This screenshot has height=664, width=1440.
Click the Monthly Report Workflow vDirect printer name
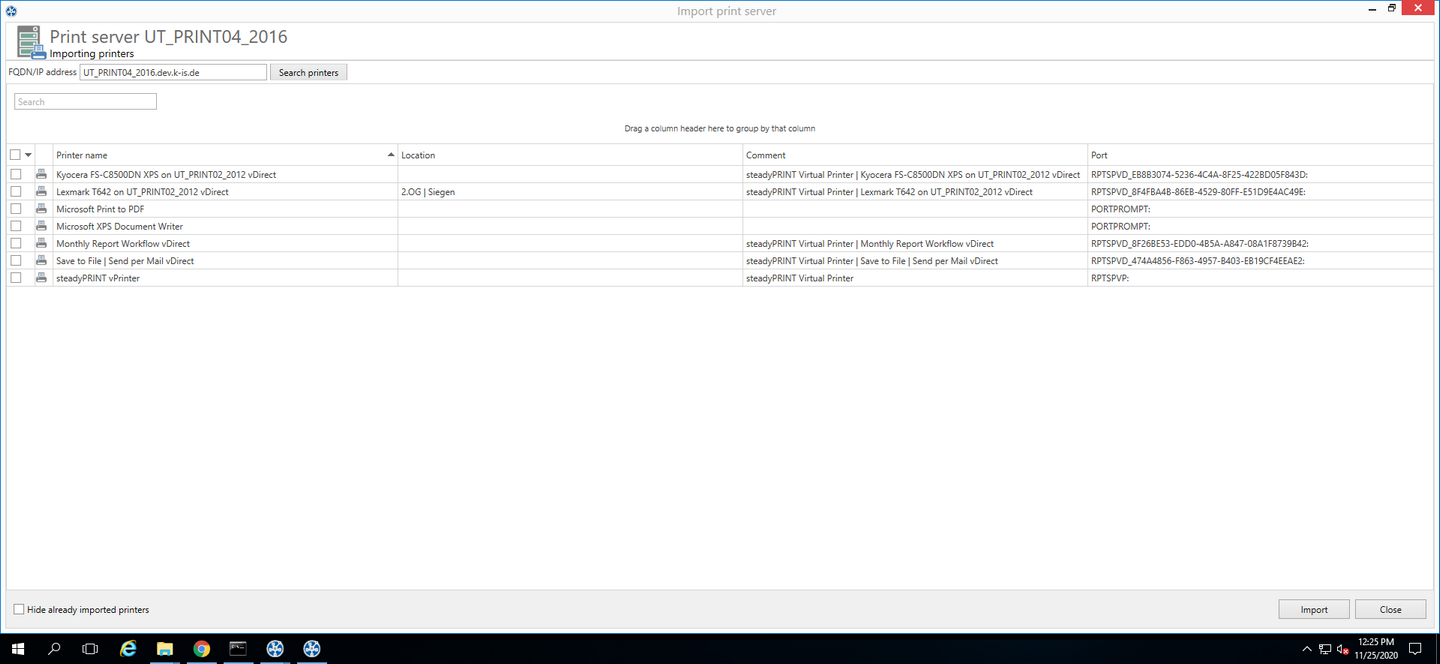[x=123, y=244]
